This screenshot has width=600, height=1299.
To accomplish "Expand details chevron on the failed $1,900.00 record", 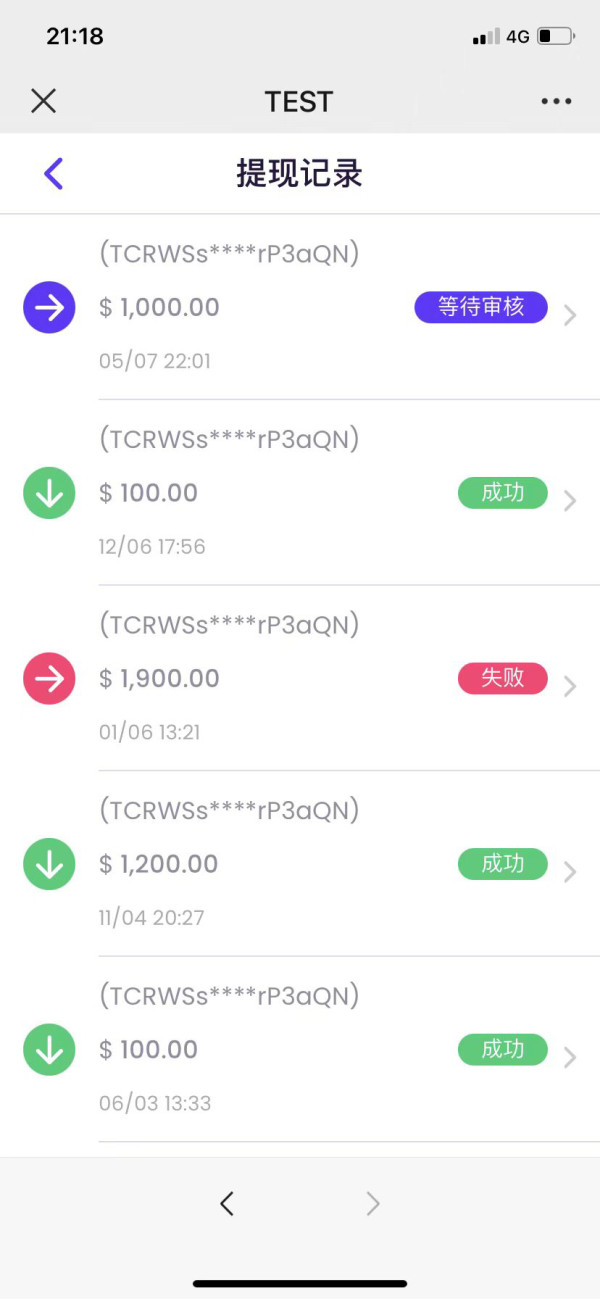I will coord(570,686).
